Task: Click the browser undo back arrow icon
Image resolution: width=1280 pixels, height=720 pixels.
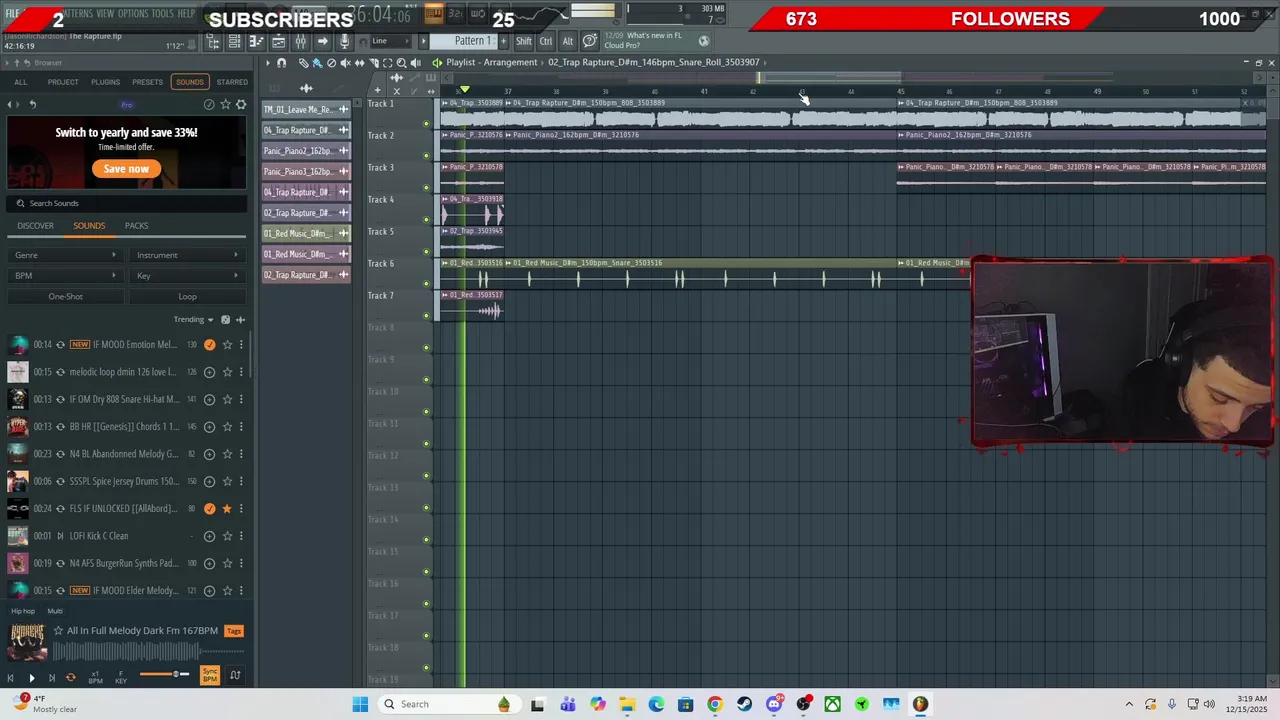Action: (33, 104)
